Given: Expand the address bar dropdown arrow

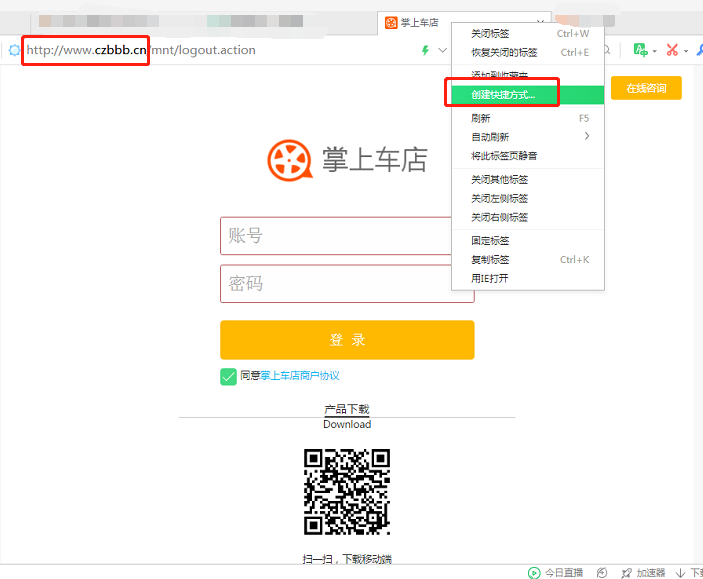Looking at the screenshot, I should pyautogui.click(x=442, y=50).
